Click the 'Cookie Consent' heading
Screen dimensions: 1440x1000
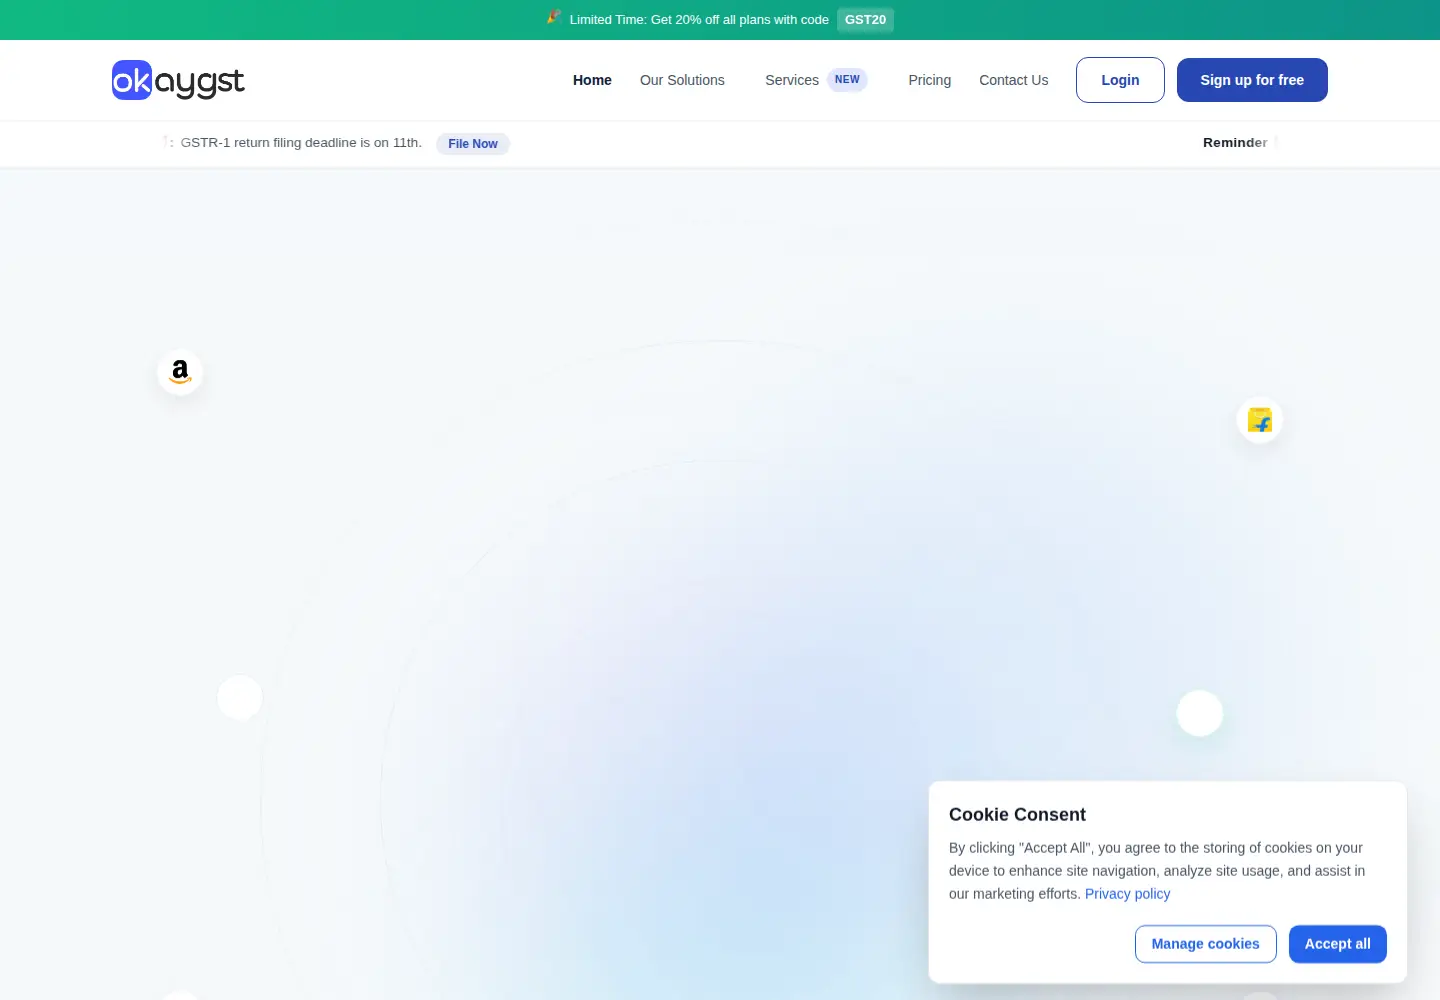(x=1017, y=815)
